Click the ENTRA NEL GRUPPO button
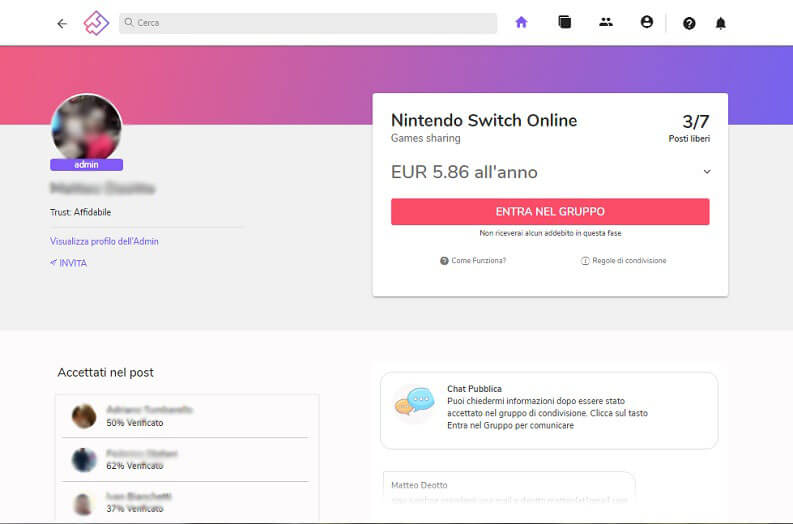The image size is (793, 524). tap(550, 211)
